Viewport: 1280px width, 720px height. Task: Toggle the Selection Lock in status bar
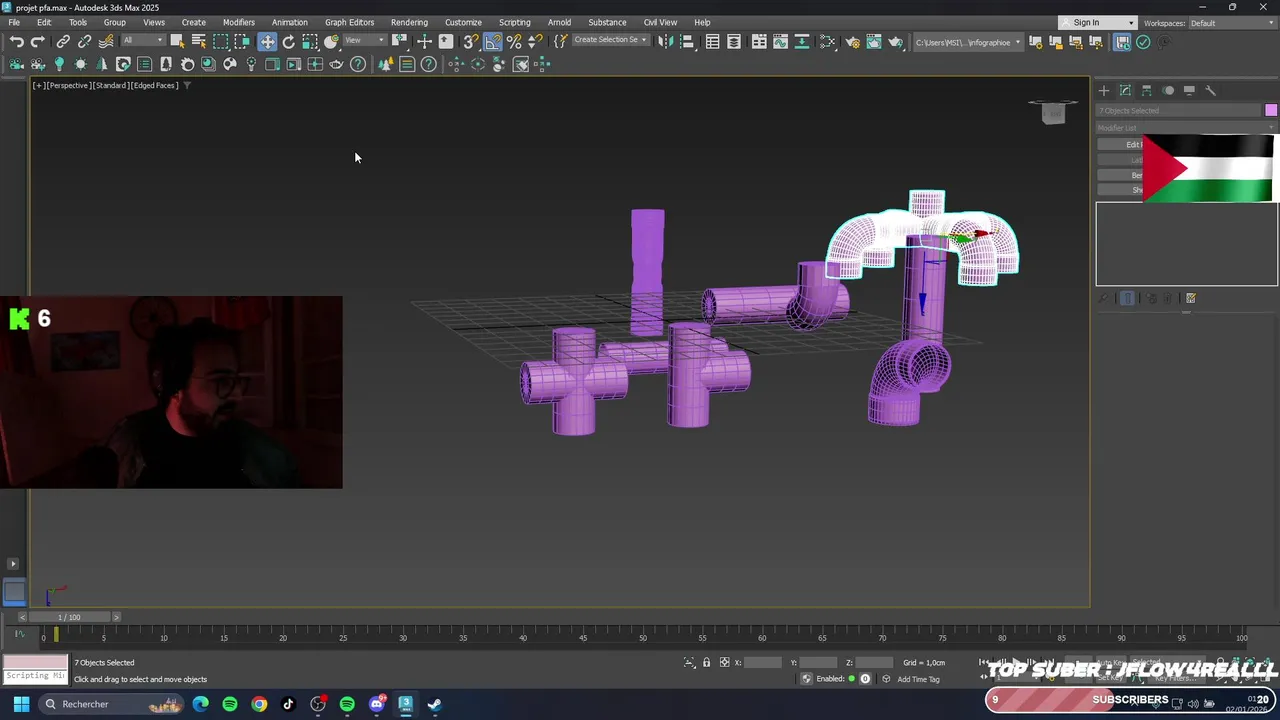(x=706, y=662)
